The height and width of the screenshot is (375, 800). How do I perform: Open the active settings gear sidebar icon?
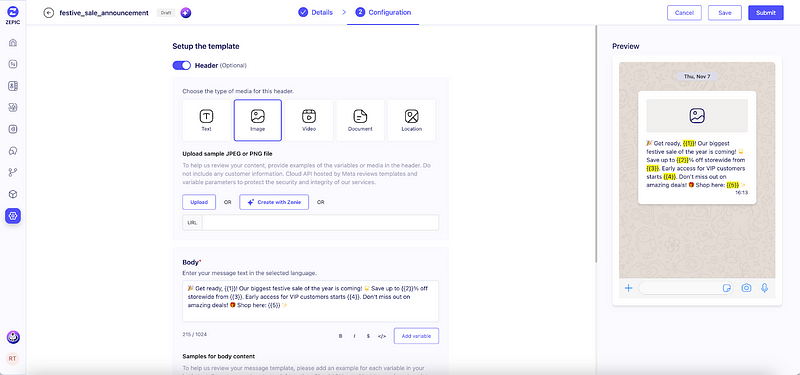[x=13, y=216]
